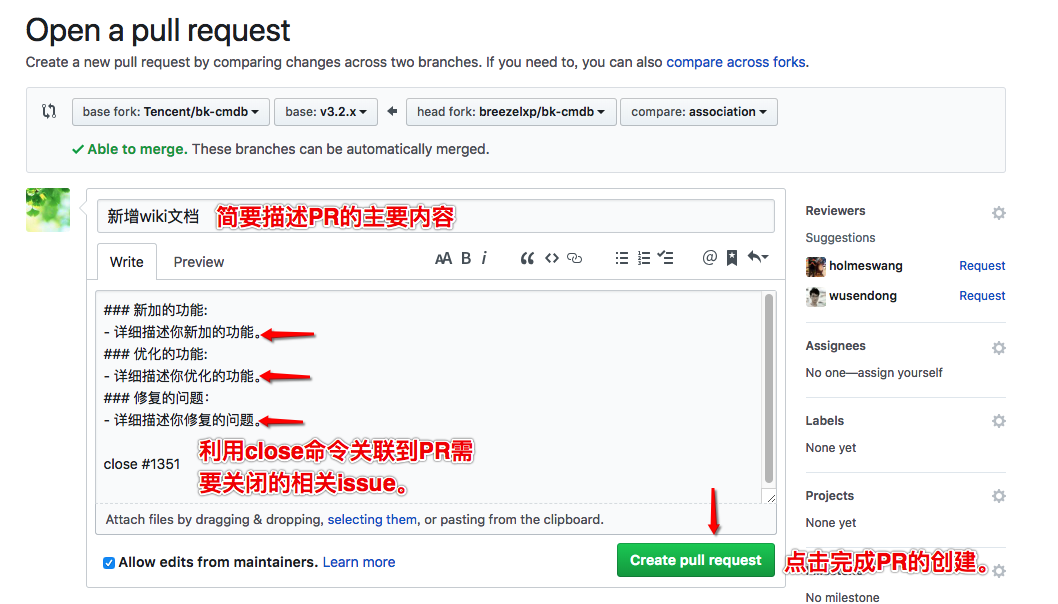This screenshot has height=604, width=1058.
Task: Insert code with the code icon
Action: (551, 258)
